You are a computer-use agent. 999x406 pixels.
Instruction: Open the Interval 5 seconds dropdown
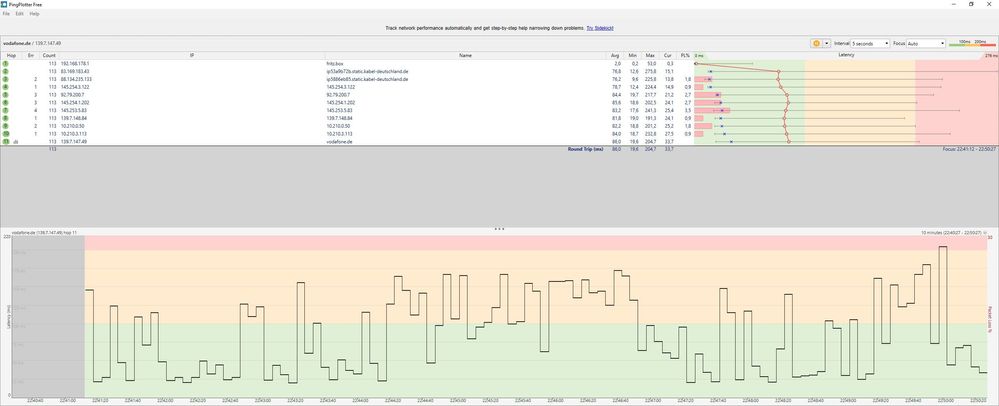tap(870, 43)
